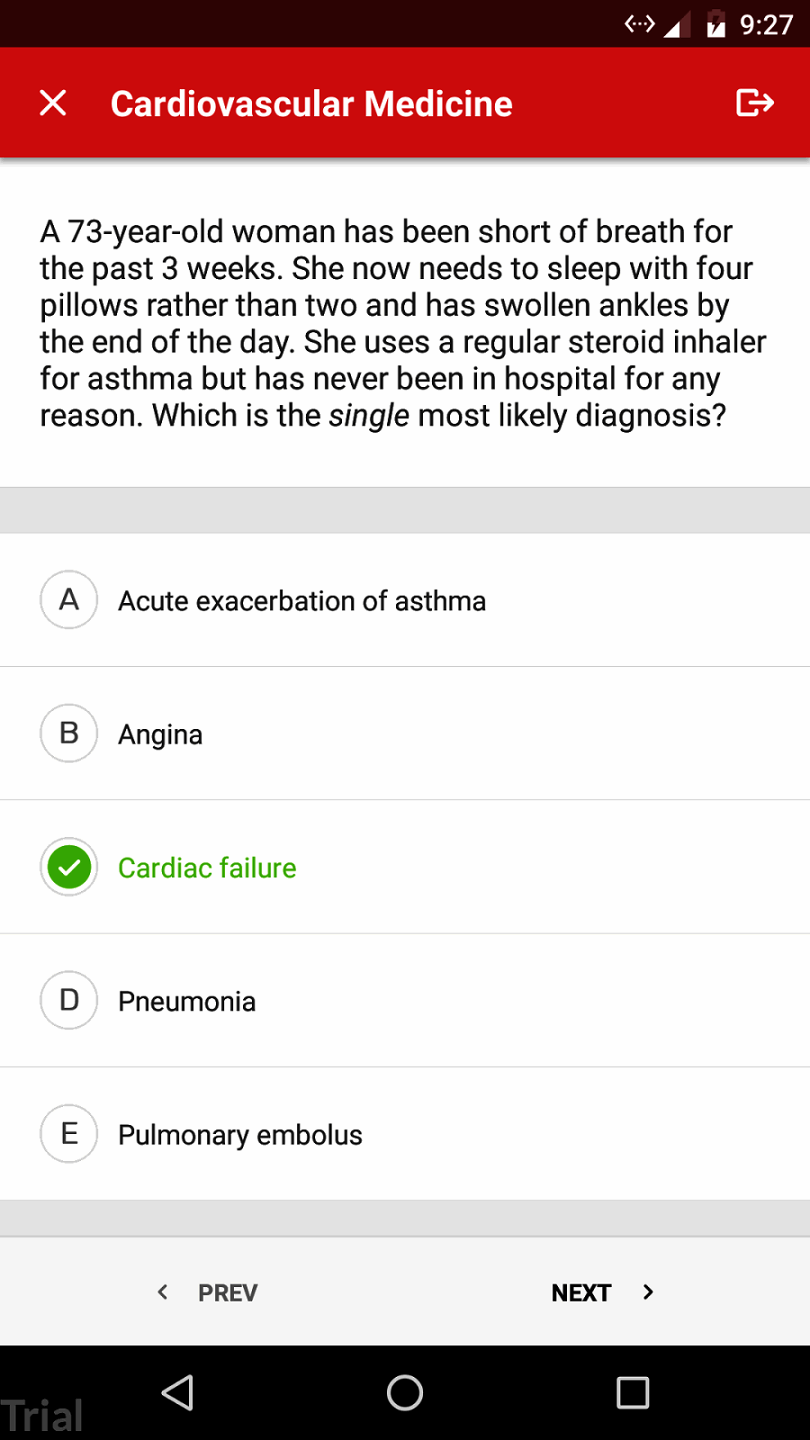This screenshot has width=810, height=1440.
Task: Choose the Angina answer text
Action: pyautogui.click(x=160, y=735)
